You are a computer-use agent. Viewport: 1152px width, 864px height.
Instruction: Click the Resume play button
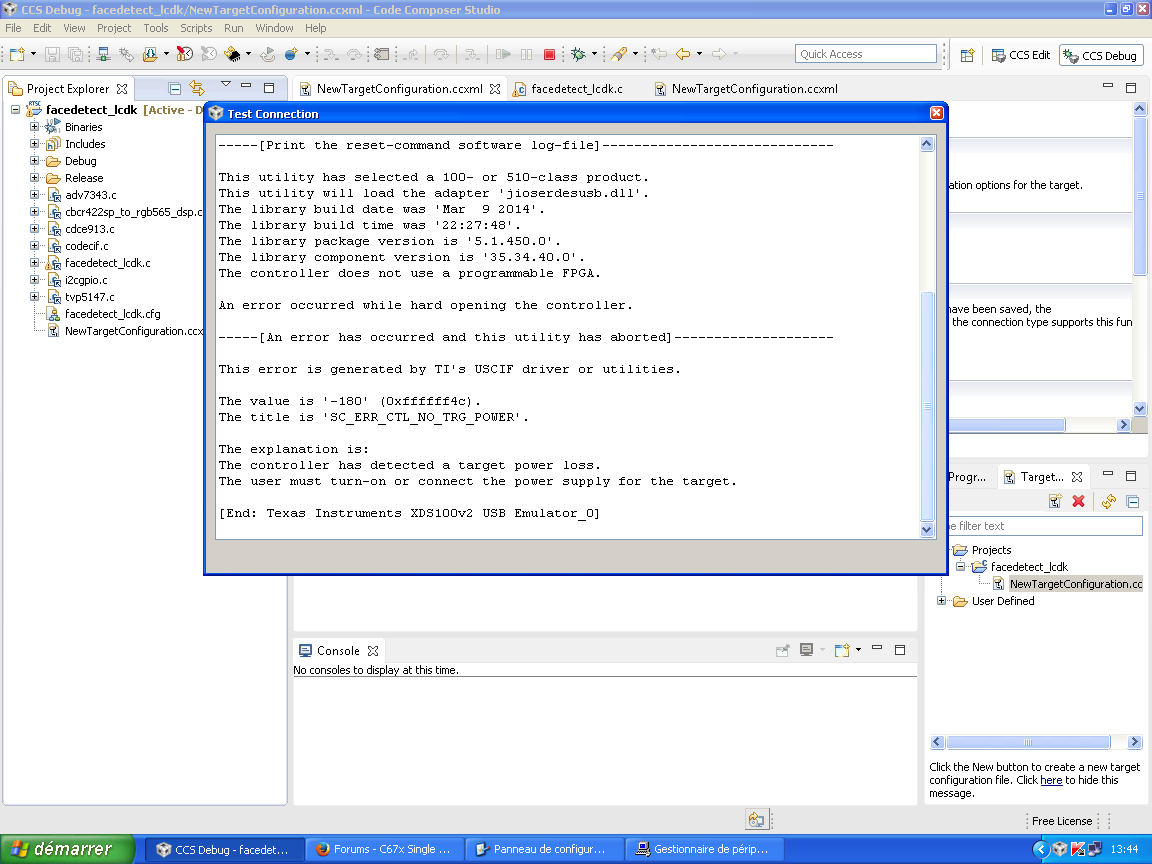(x=503, y=54)
